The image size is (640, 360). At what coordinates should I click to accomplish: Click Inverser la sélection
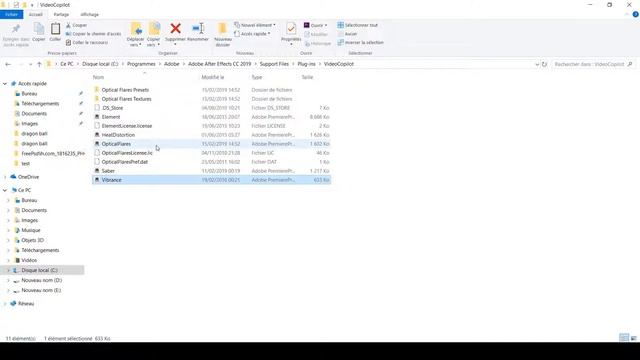(360, 42)
